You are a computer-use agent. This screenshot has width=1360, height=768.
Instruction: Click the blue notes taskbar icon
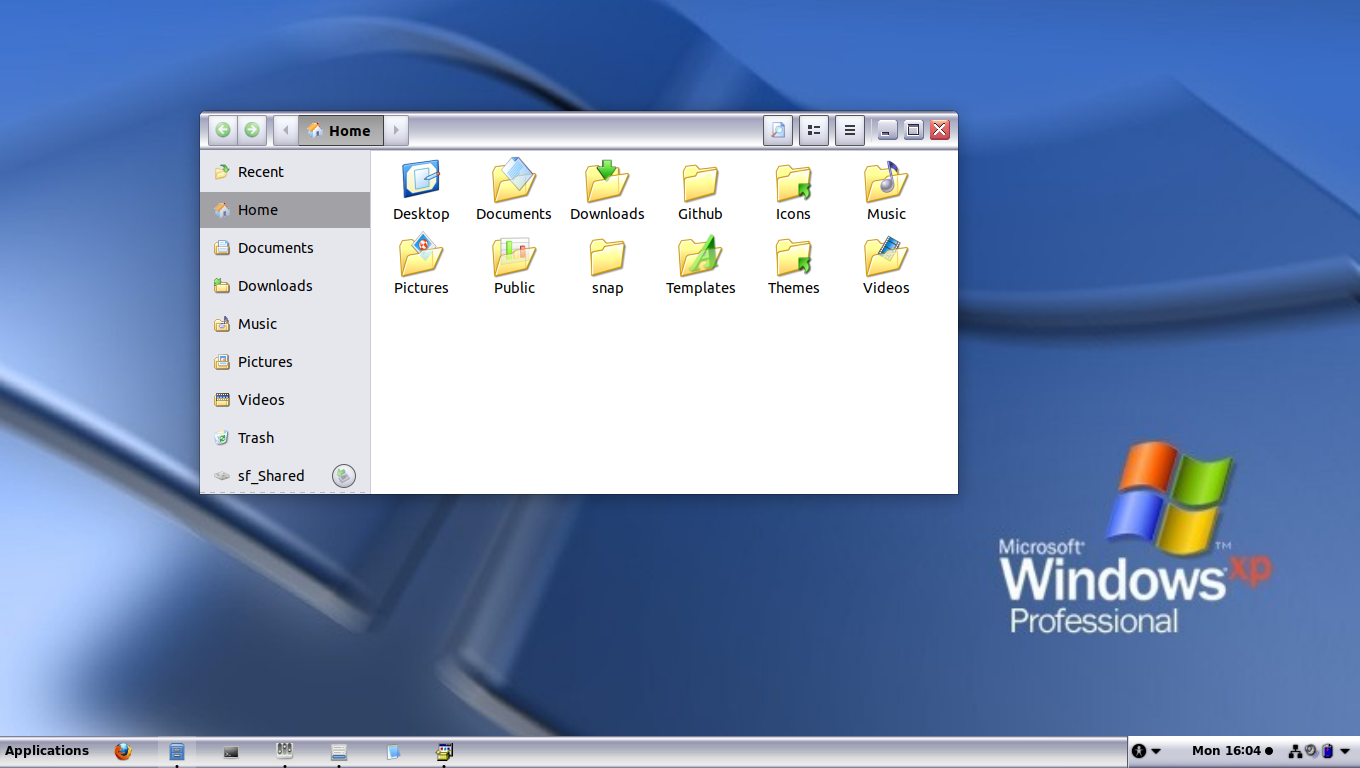coord(393,752)
